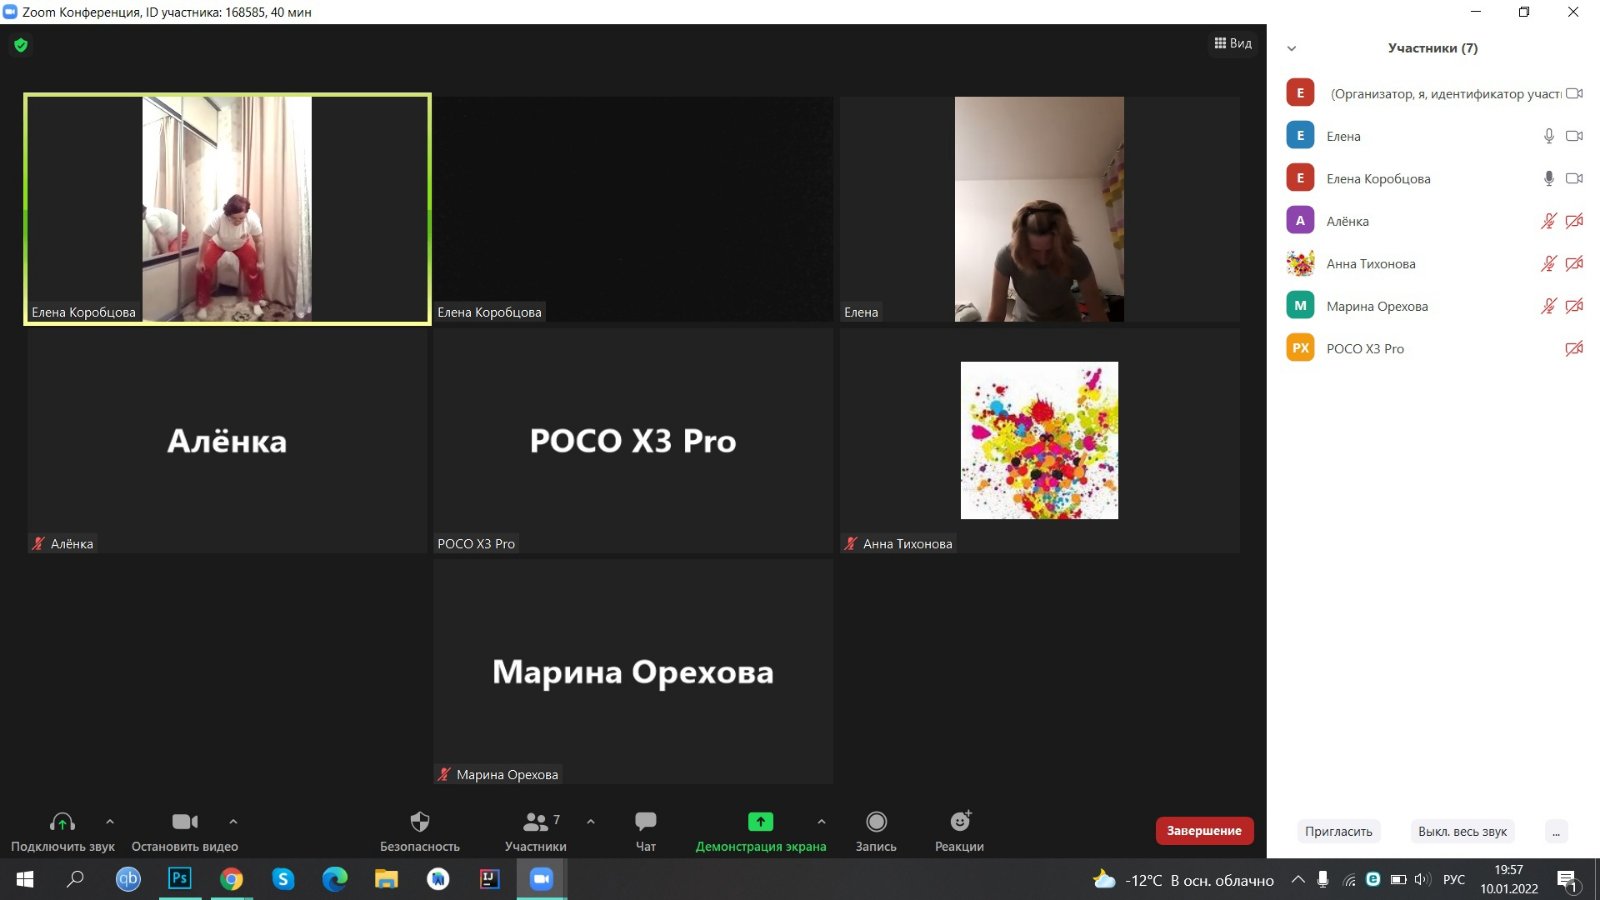Click camera icon next to Елена
This screenshot has width=1600, height=900.
click(x=1574, y=136)
